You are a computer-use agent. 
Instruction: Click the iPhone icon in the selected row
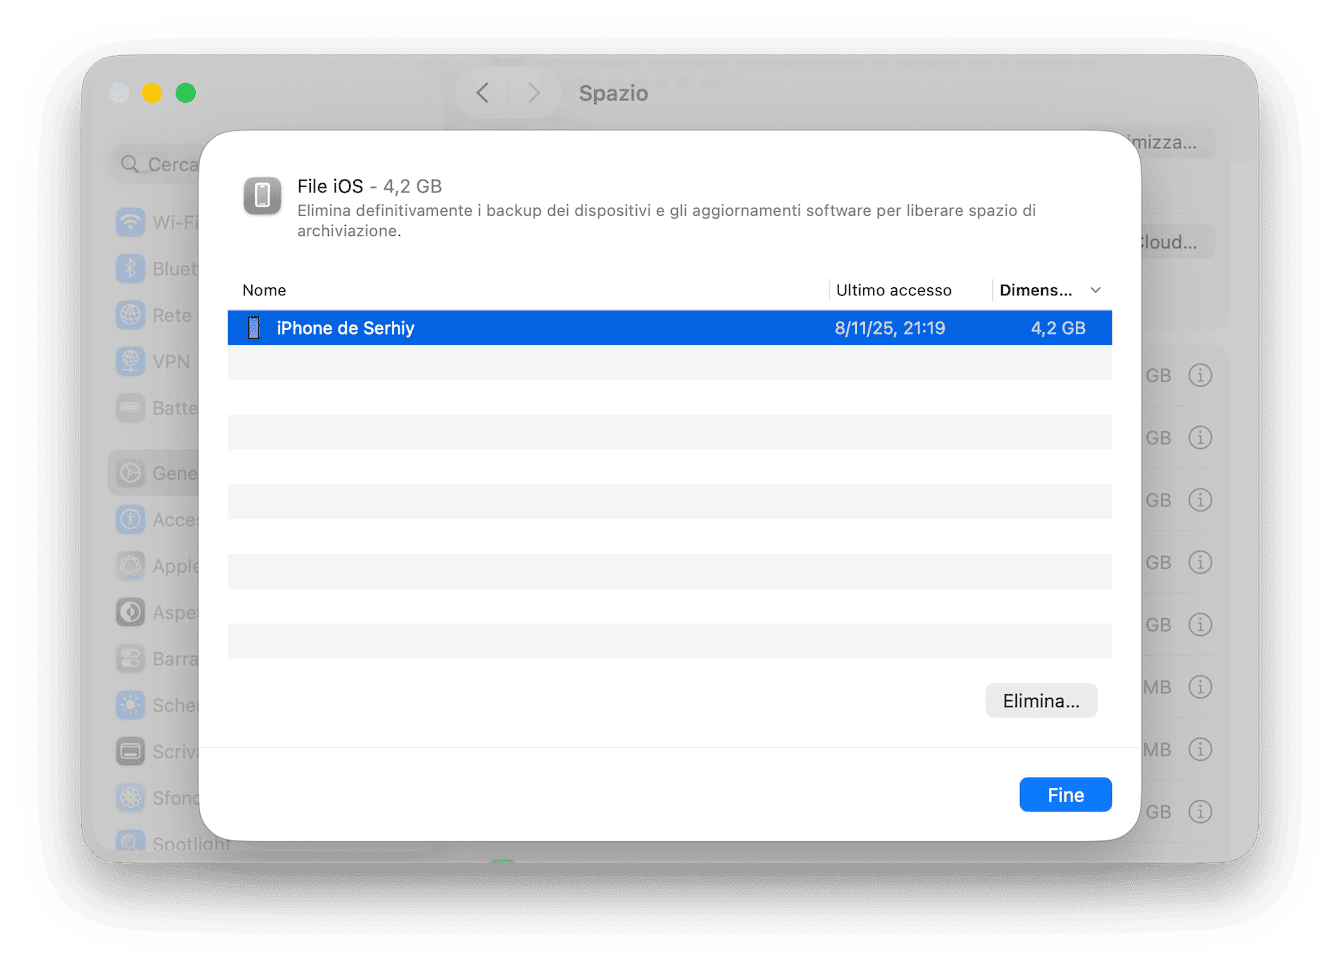(x=254, y=328)
